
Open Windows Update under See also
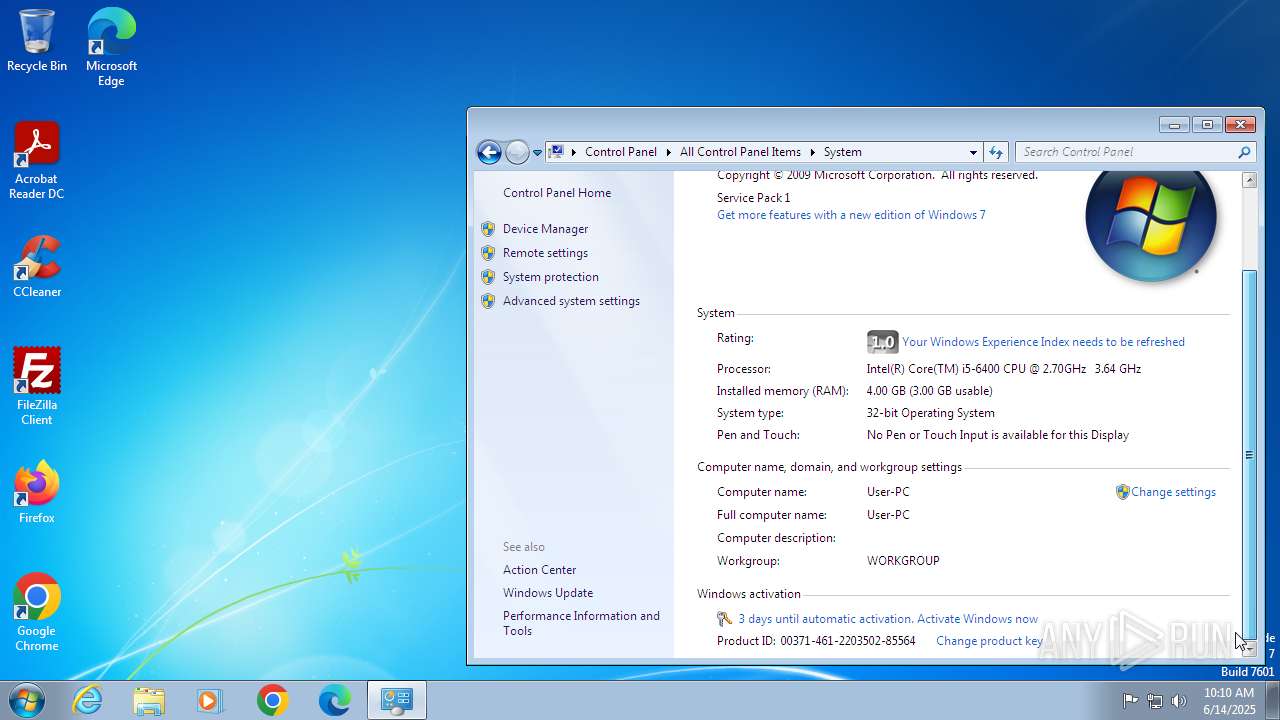548,593
